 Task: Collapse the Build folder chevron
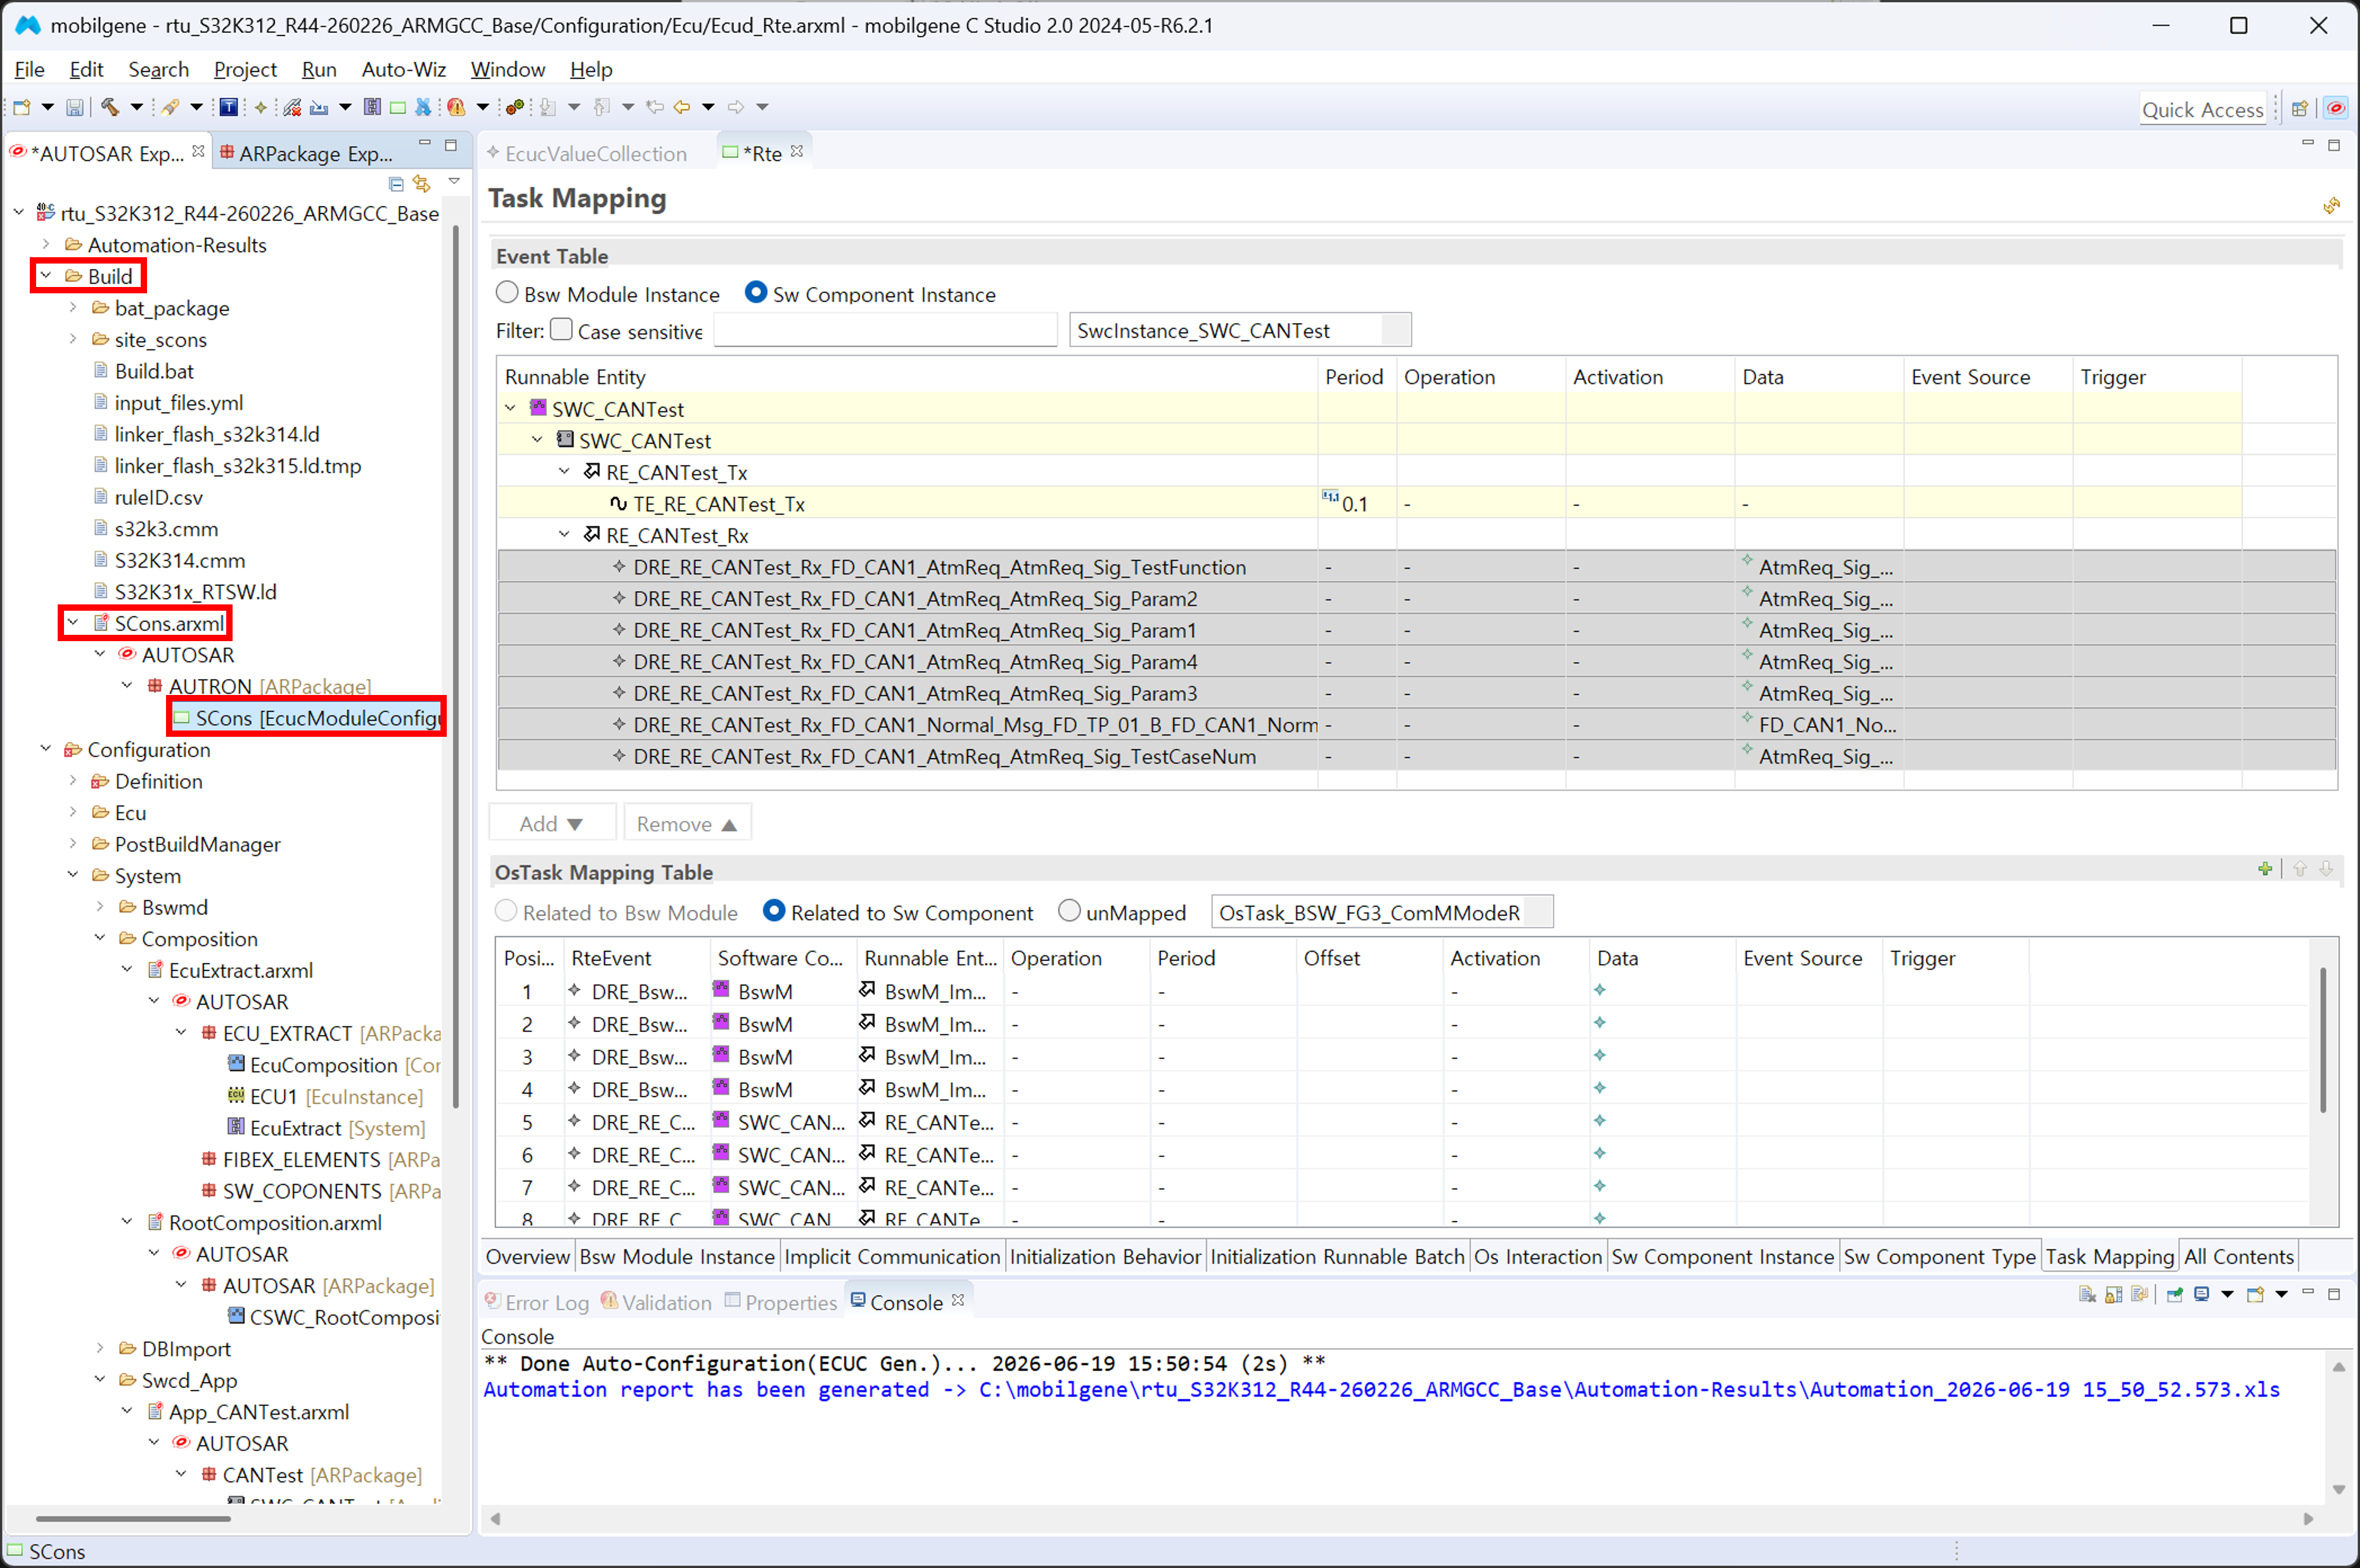click(x=46, y=276)
